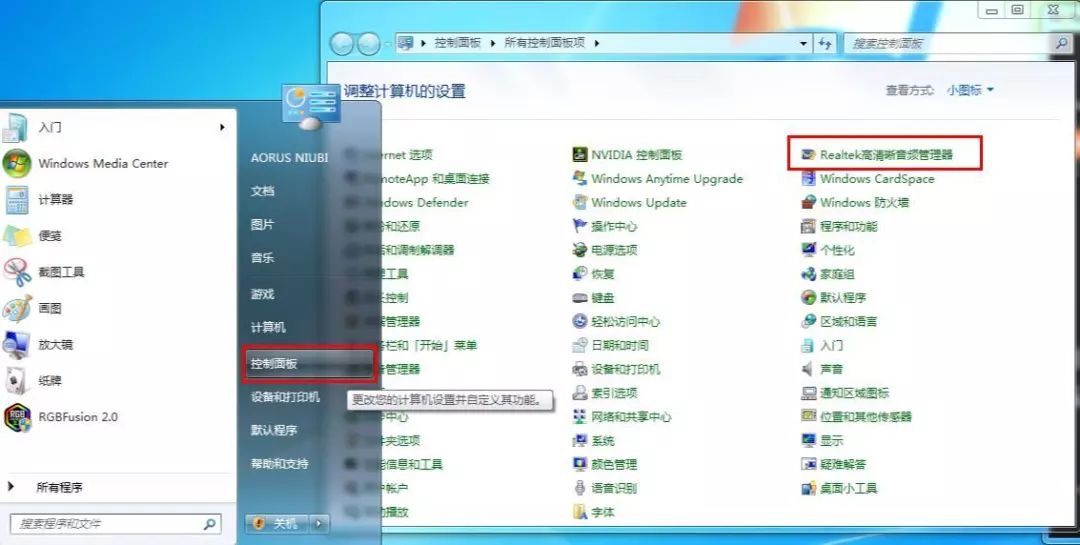The width and height of the screenshot is (1080, 545).
Task: Open 图片 in Start menu
Action: pyautogui.click(x=262, y=225)
